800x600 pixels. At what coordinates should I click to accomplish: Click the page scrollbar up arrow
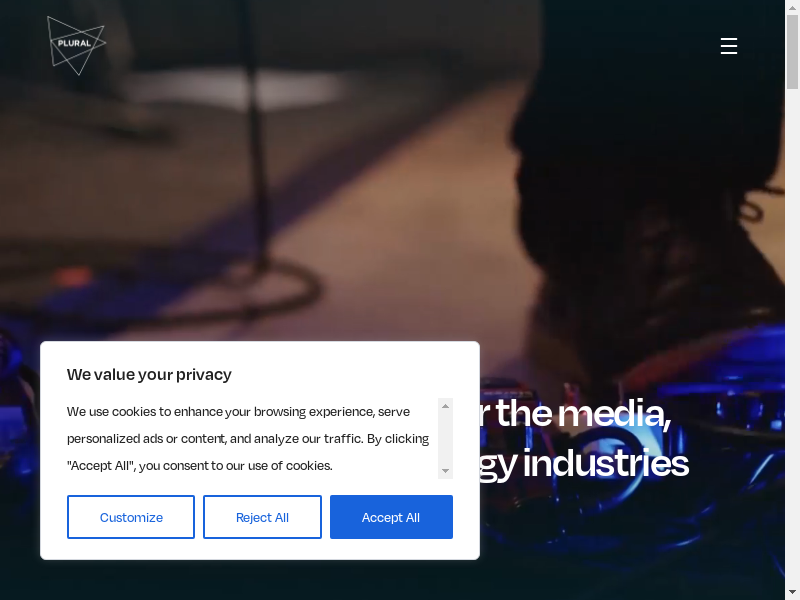pyautogui.click(x=792, y=7)
